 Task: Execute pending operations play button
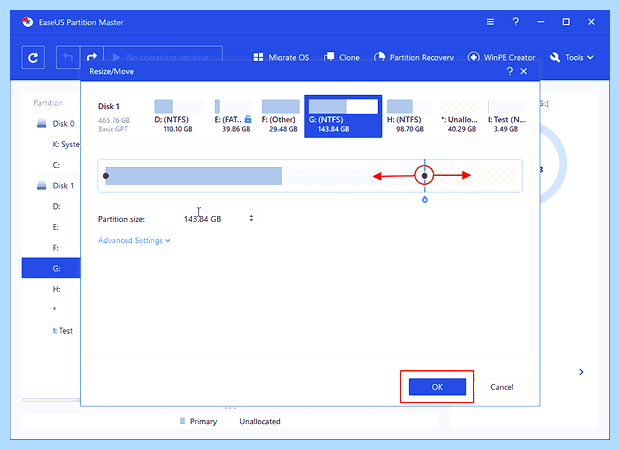(116, 58)
